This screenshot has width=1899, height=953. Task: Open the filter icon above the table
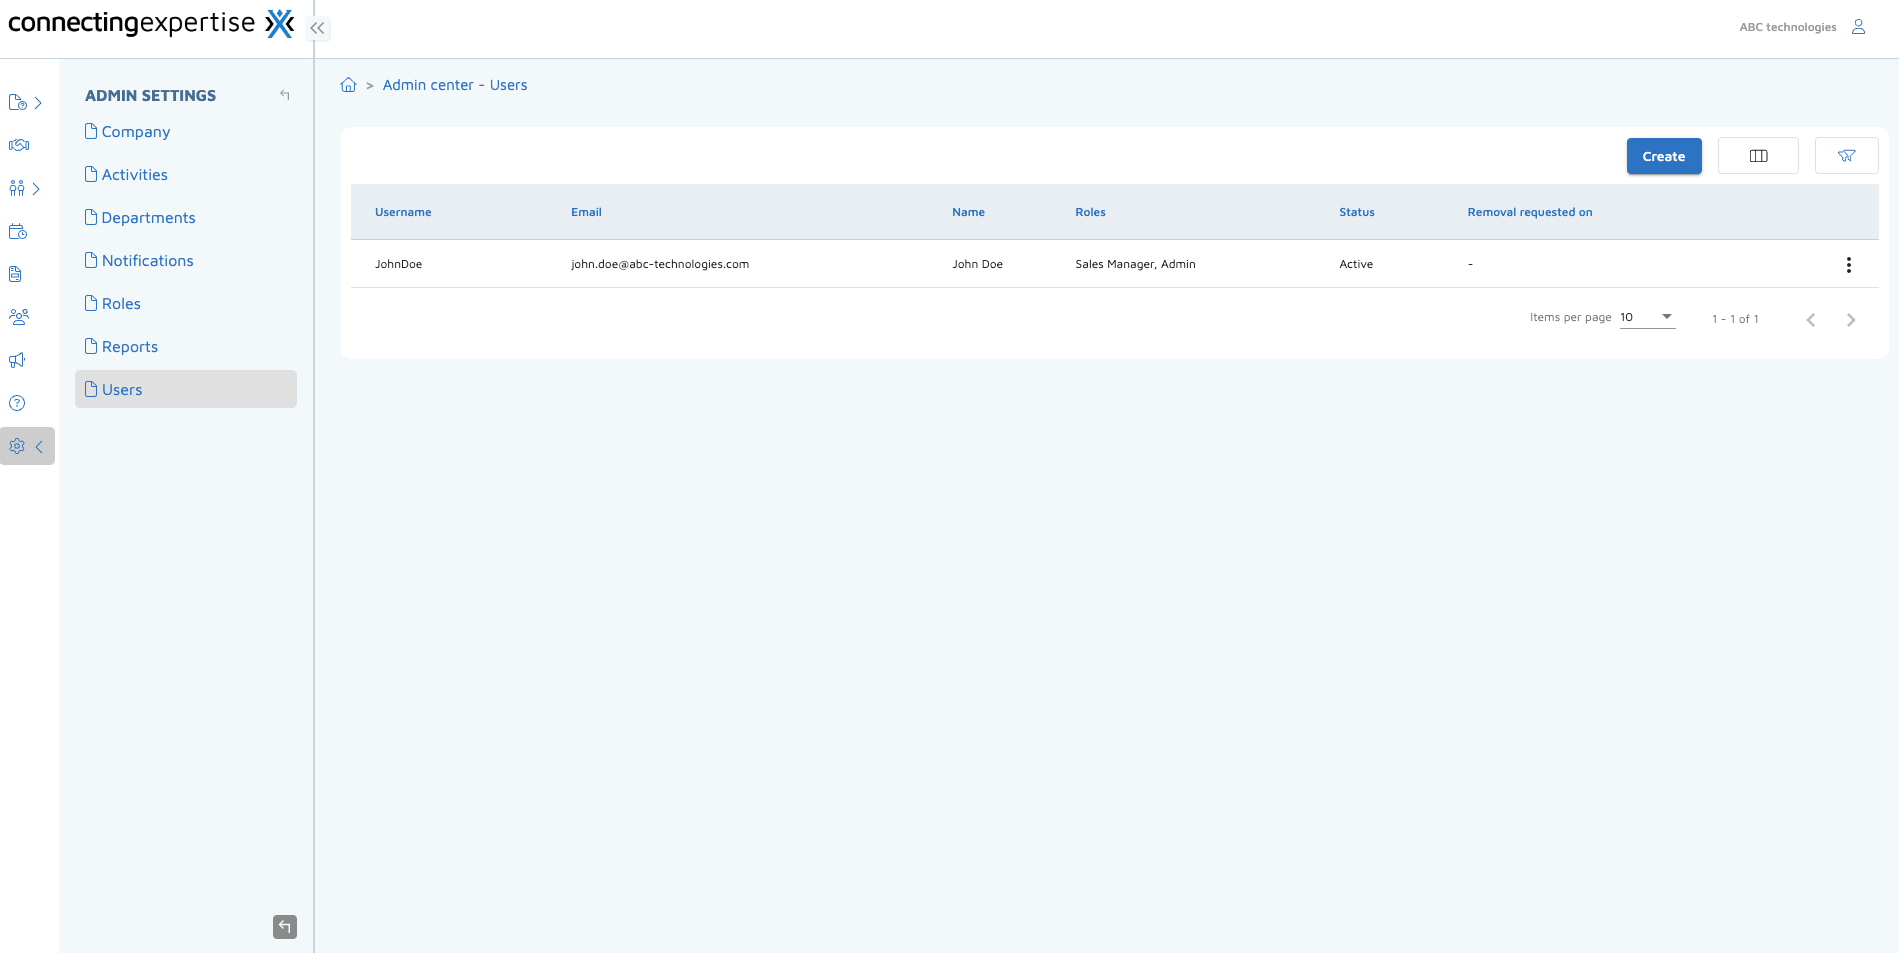(x=1846, y=155)
